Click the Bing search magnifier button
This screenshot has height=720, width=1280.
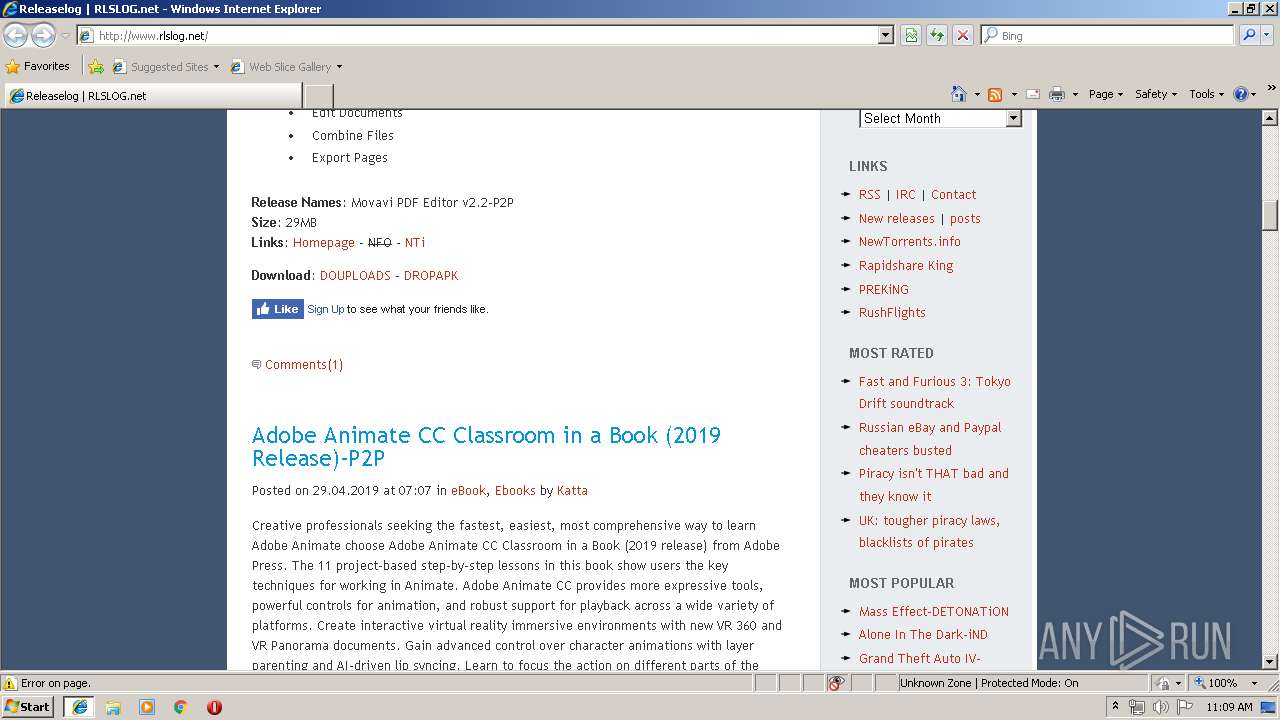pos(1249,35)
